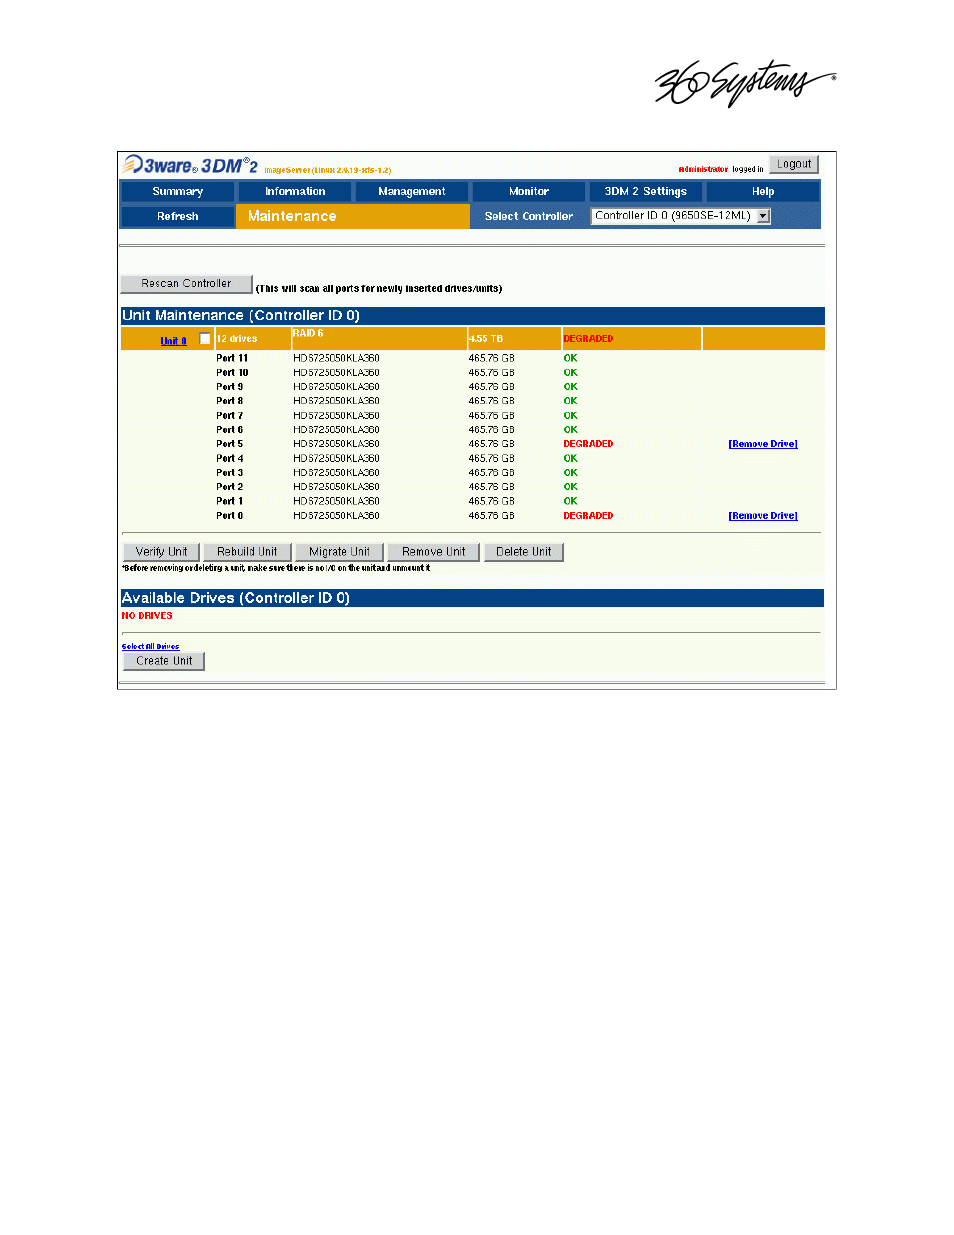The height and width of the screenshot is (1235, 954).
Task: Click the Port 10 row label
Action: click(232, 372)
